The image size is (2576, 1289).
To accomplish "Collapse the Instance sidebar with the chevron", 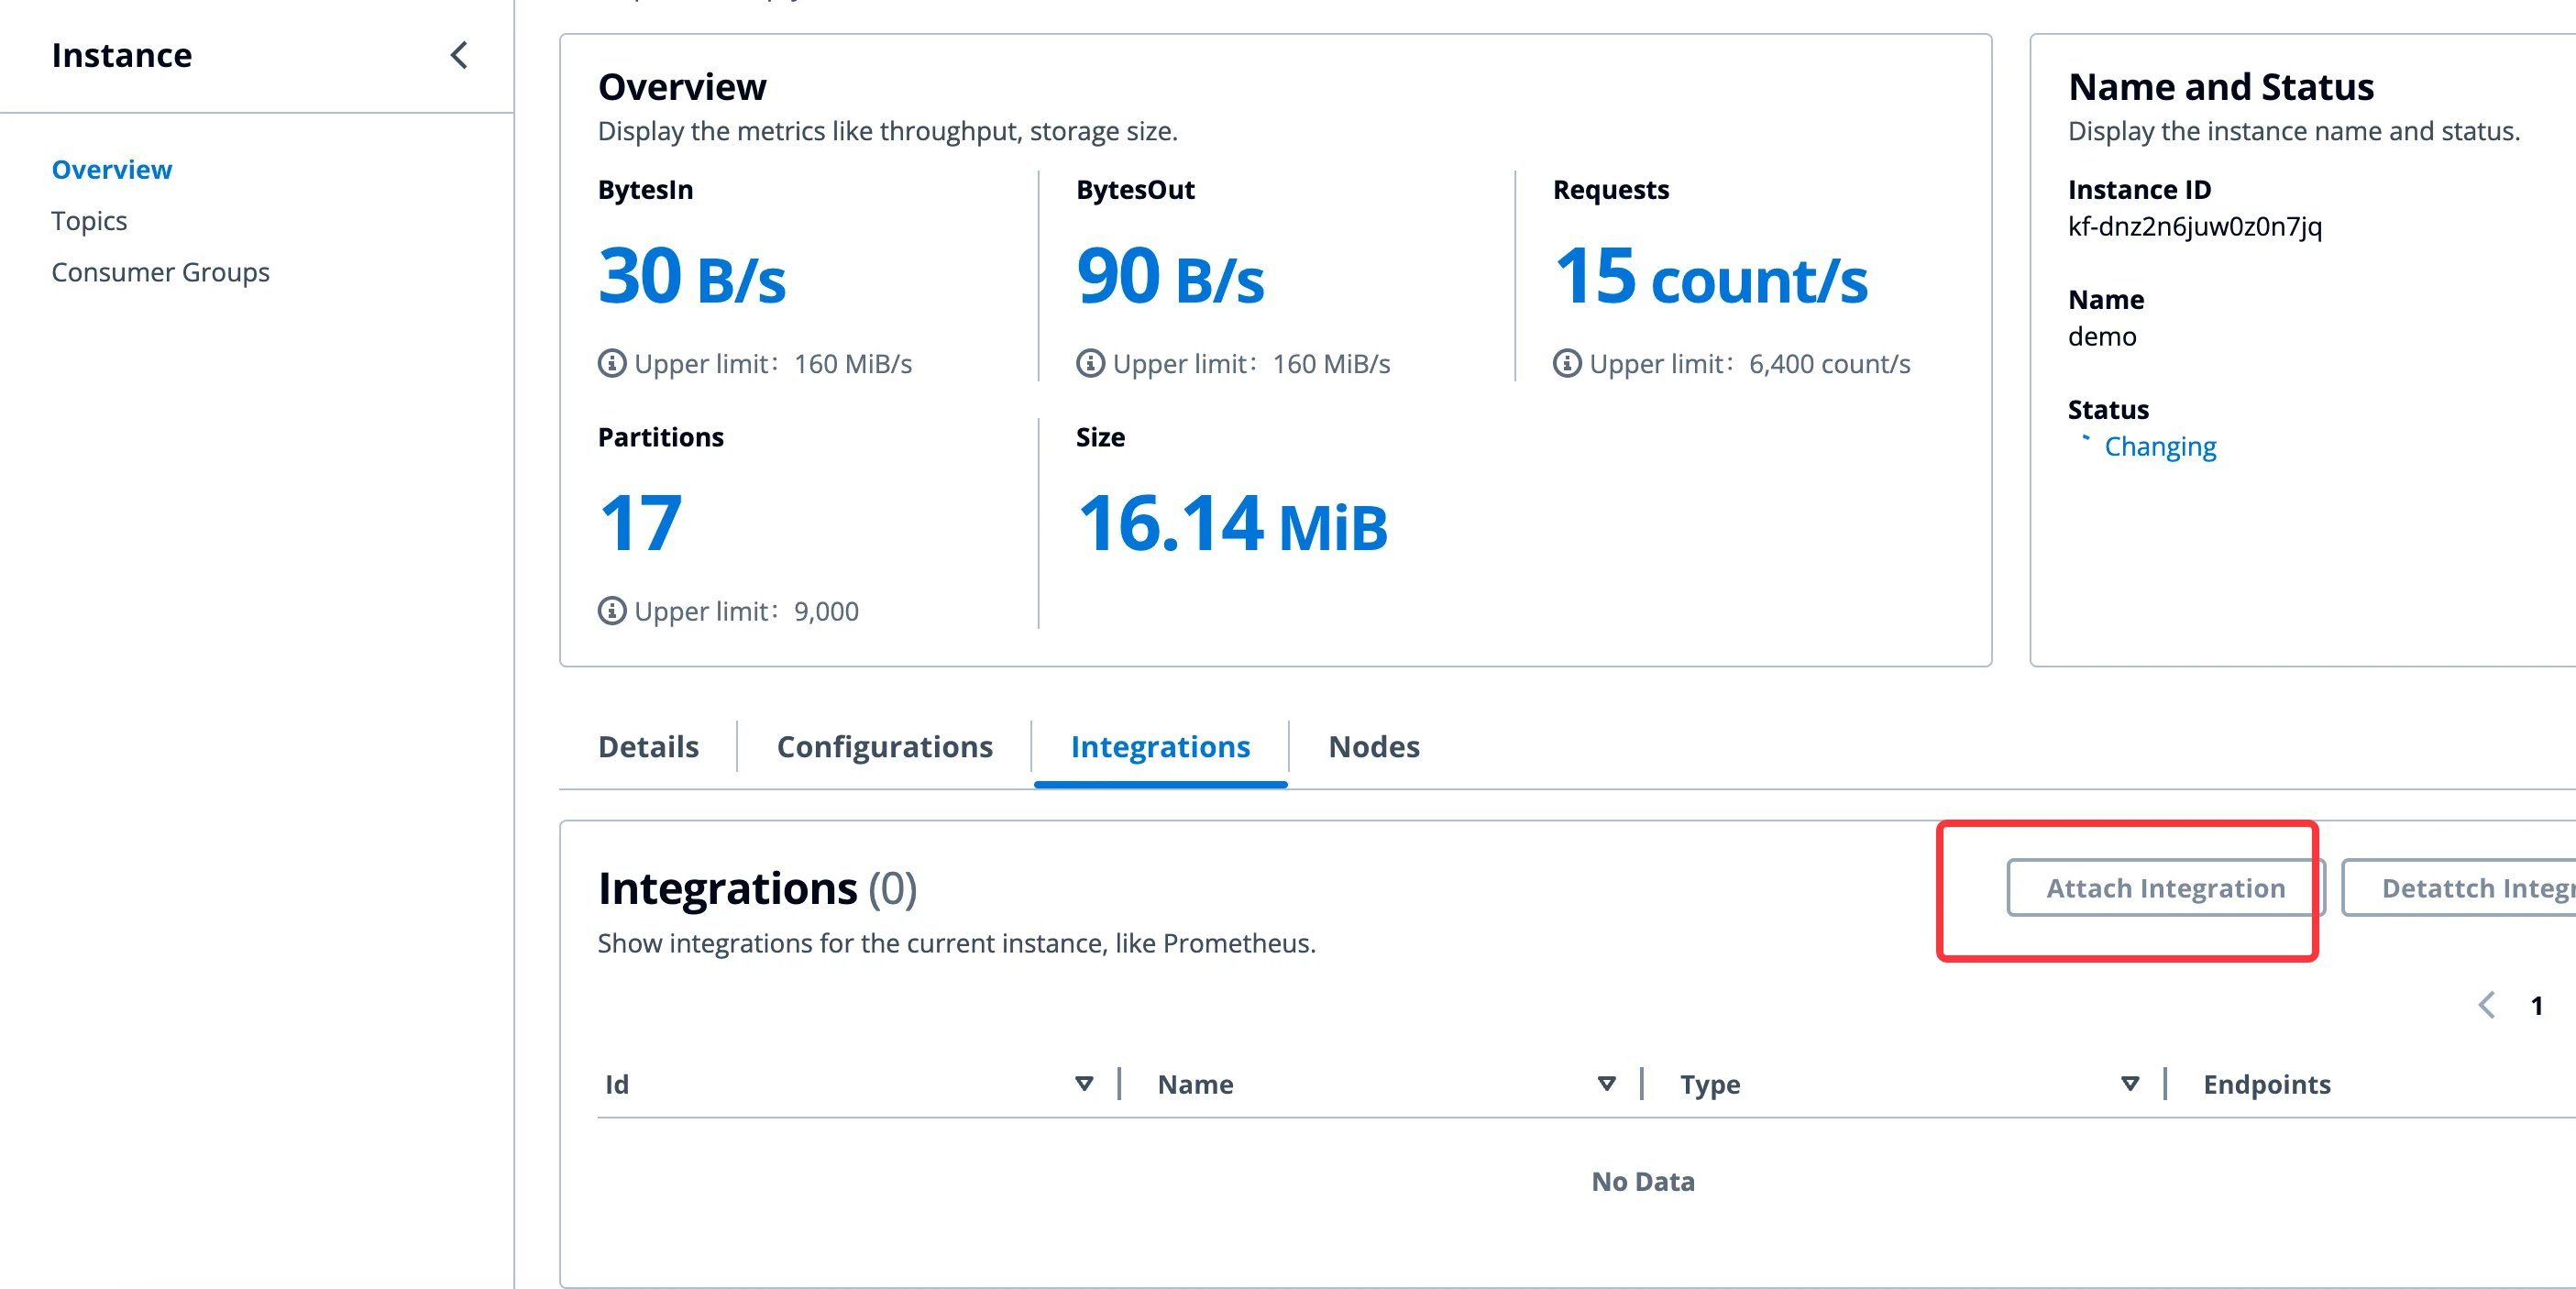I will pos(459,55).
